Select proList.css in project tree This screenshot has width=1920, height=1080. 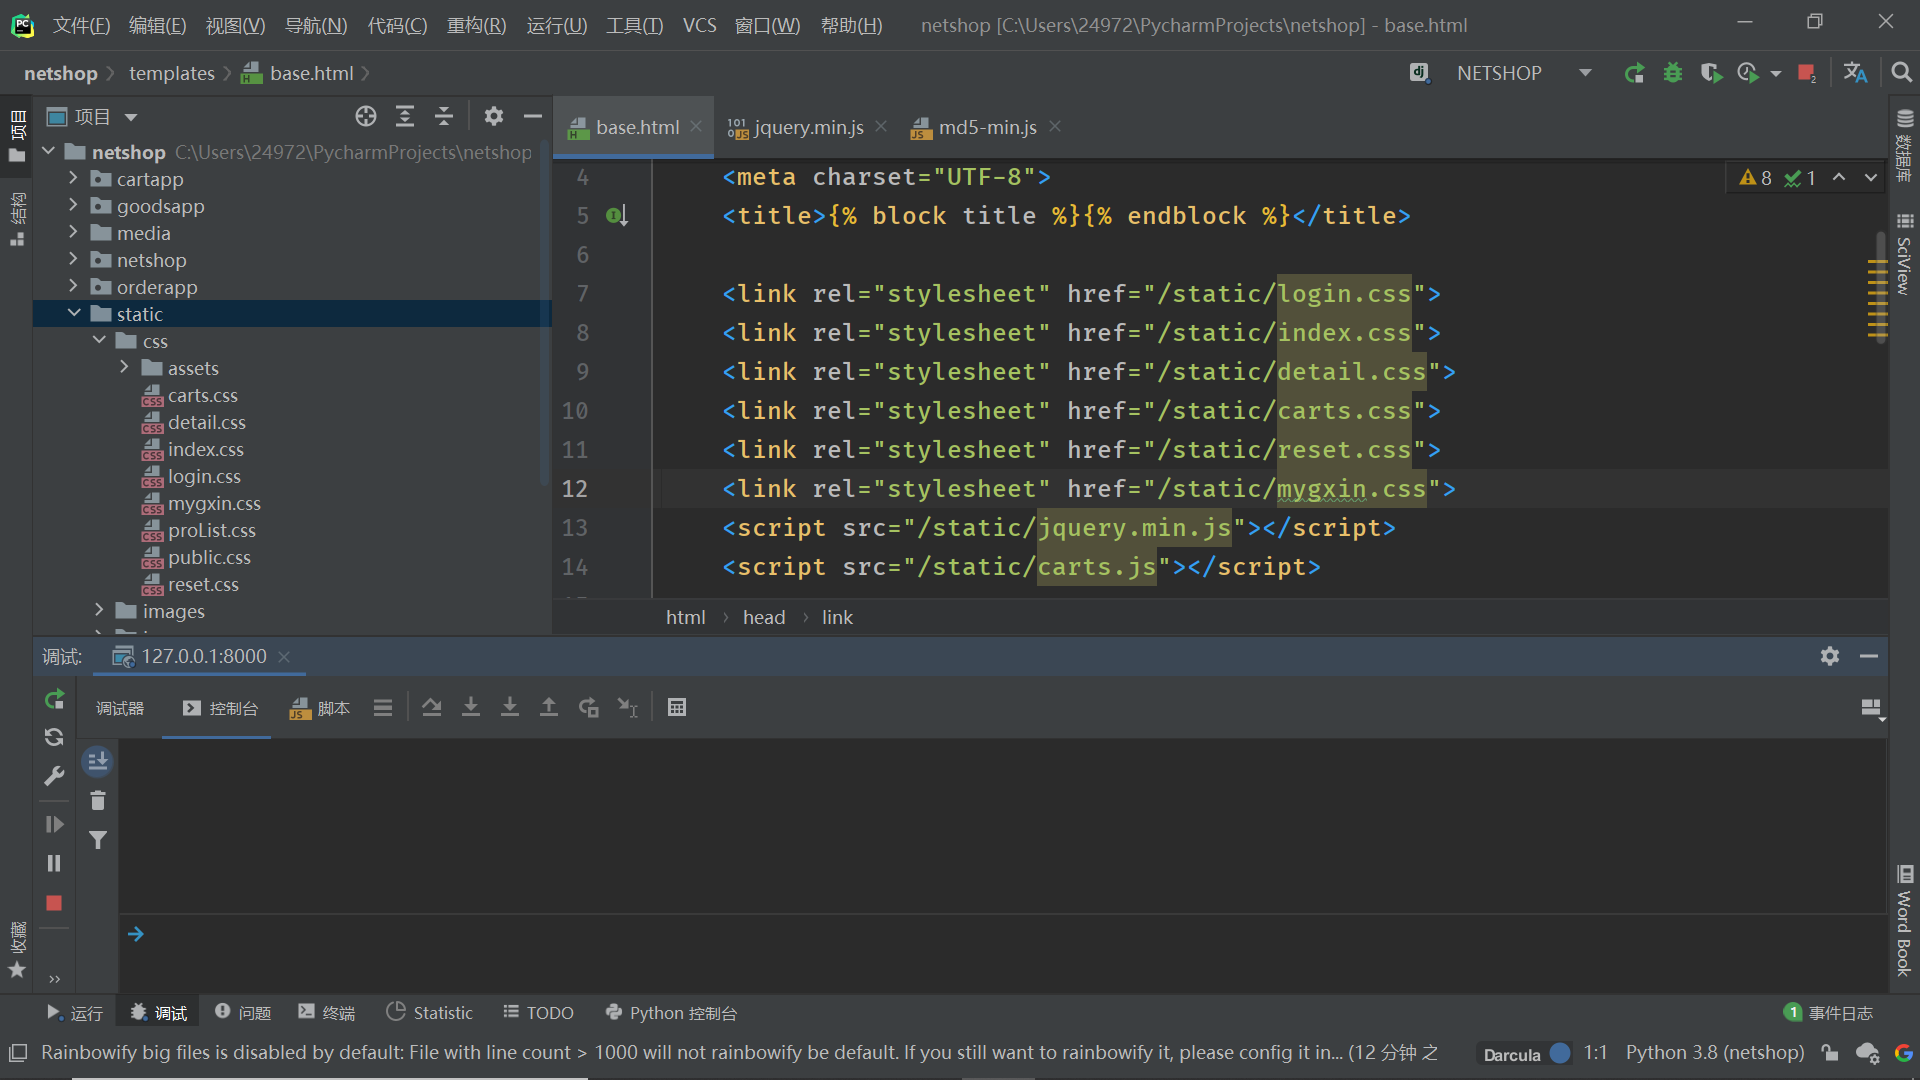212,530
